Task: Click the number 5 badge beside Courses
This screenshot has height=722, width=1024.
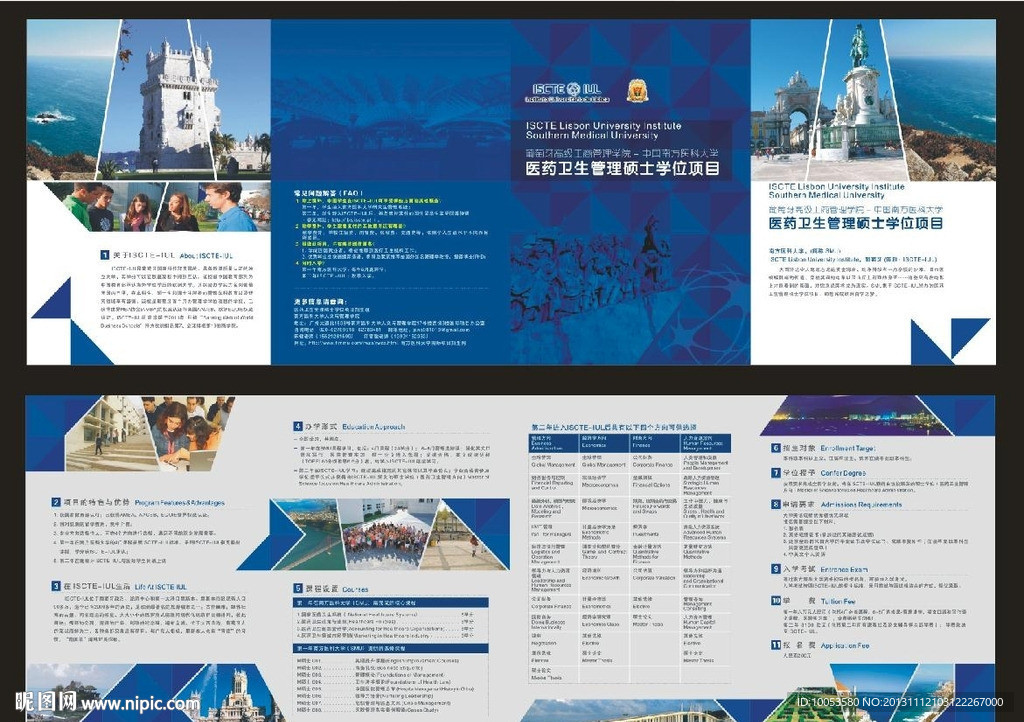Action: (x=298, y=588)
